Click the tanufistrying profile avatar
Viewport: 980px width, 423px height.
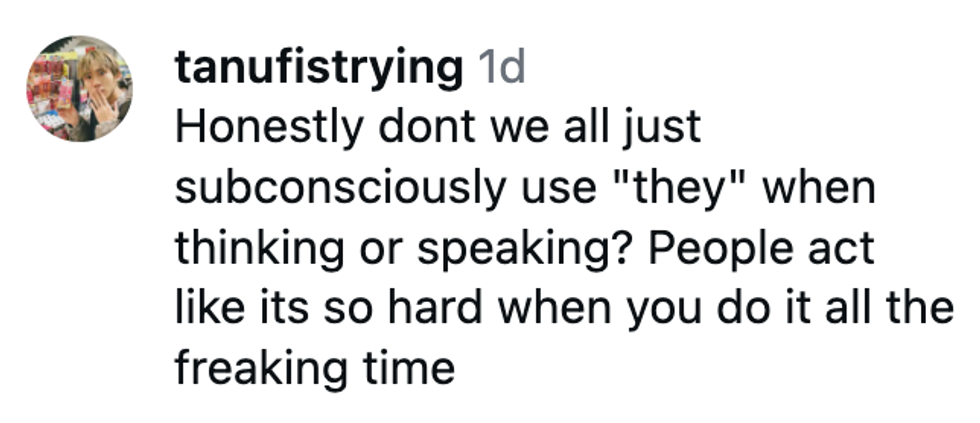coord(79,89)
